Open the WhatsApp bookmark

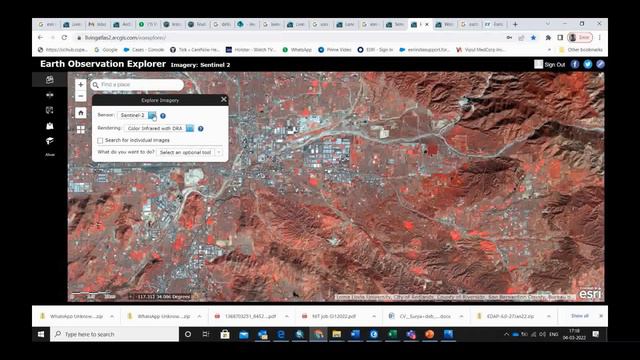297,50
